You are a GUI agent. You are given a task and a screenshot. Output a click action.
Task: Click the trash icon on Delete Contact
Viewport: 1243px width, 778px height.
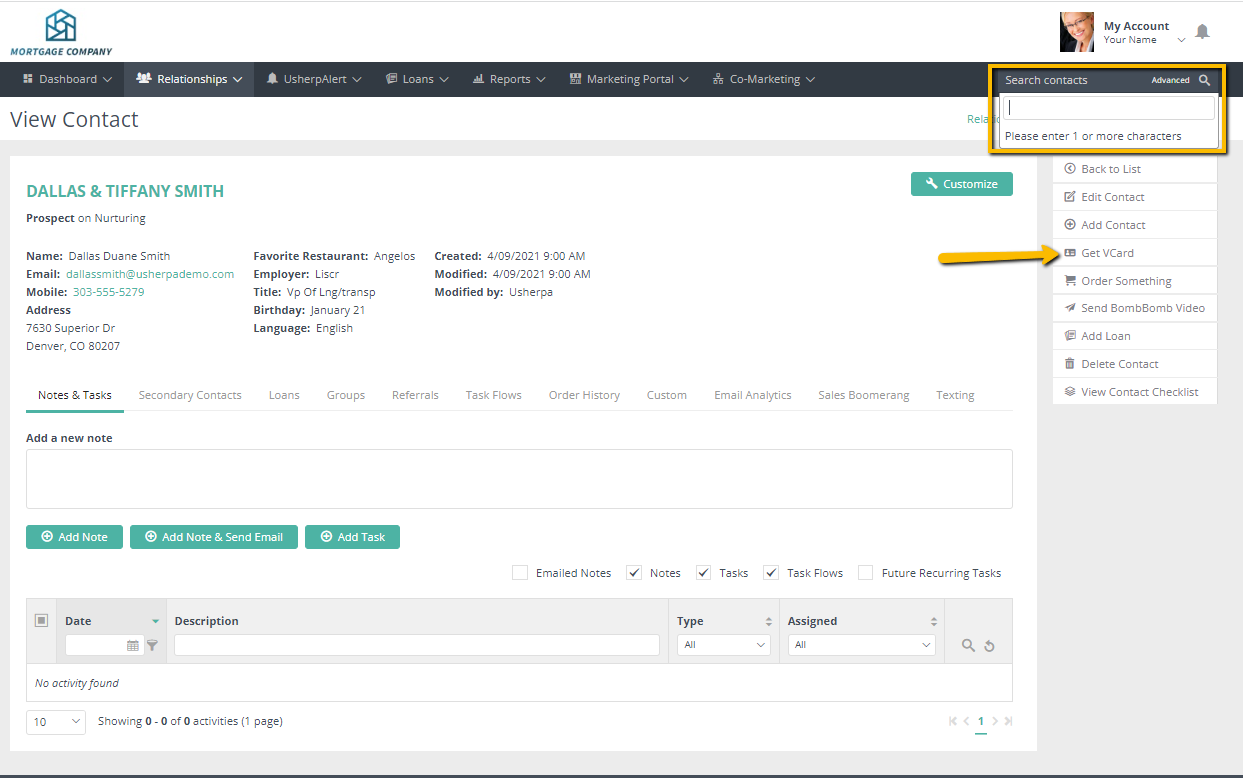click(1071, 363)
